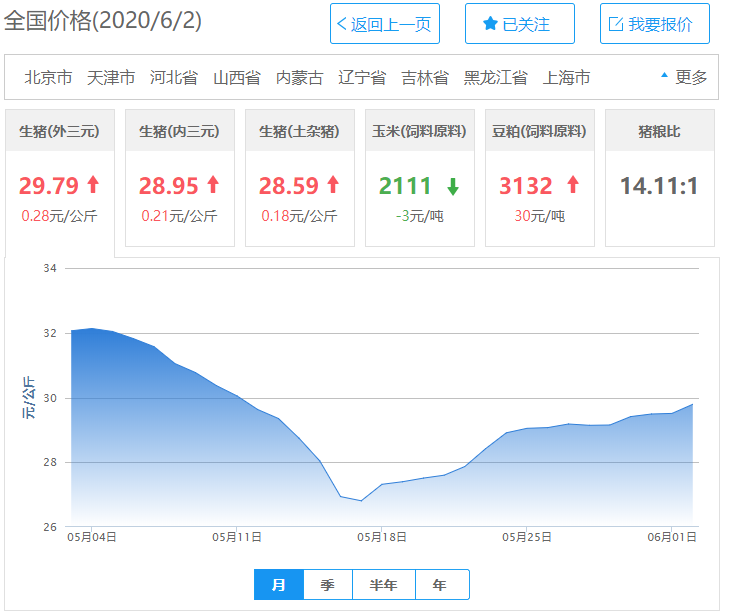This screenshot has width=729, height=611.
Task: Click the -3元/吨 change text
Action: coord(419,216)
